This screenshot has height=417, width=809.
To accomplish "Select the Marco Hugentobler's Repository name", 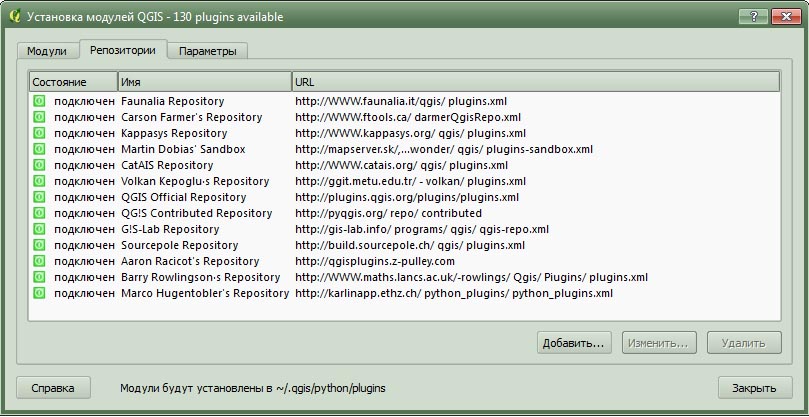I will point(205,293).
